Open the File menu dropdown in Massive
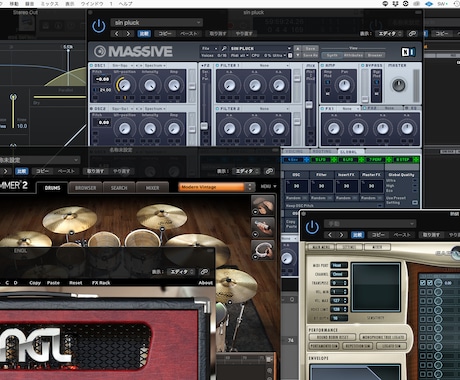The width and height of the screenshot is (460, 380). (210, 48)
